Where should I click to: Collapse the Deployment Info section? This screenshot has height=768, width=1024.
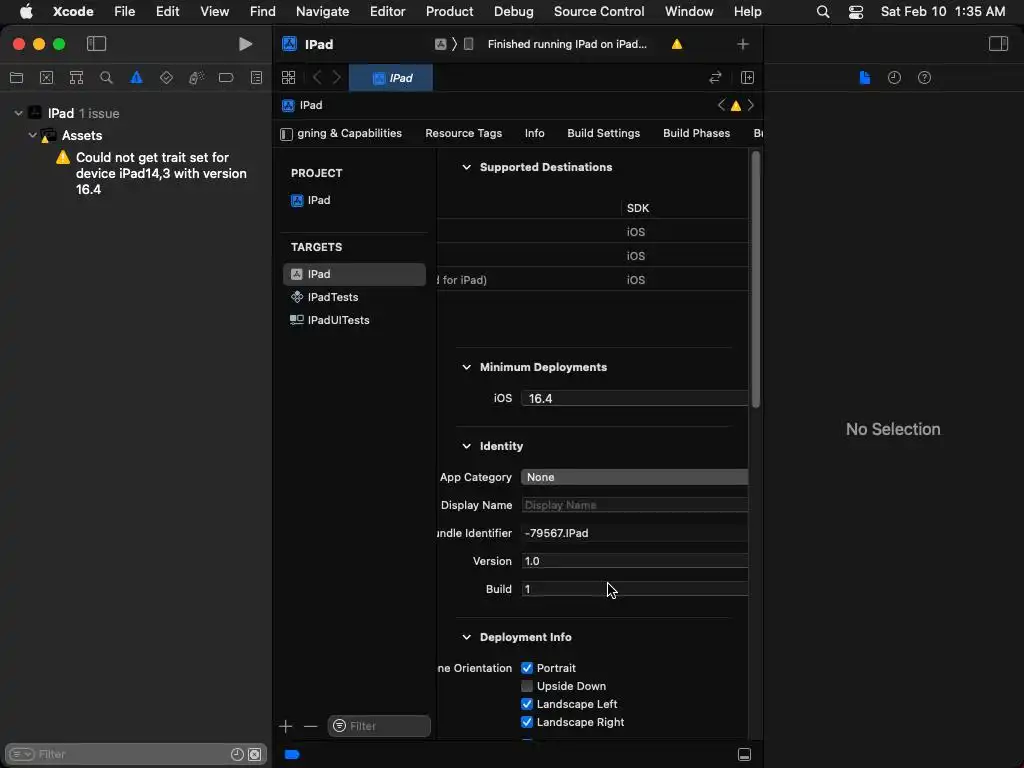click(x=466, y=637)
